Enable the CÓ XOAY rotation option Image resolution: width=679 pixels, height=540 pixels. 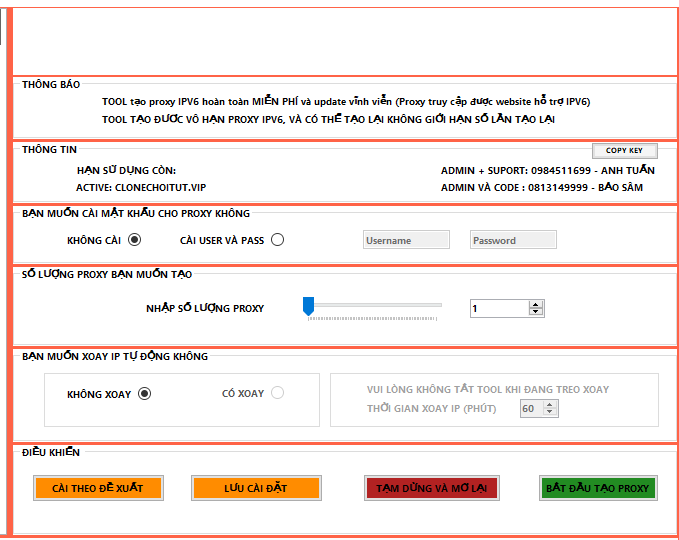click(277, 393)
